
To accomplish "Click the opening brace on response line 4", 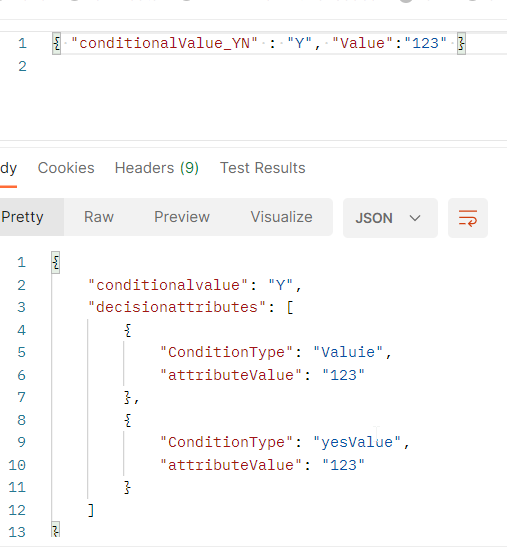I will coord(128,331).
